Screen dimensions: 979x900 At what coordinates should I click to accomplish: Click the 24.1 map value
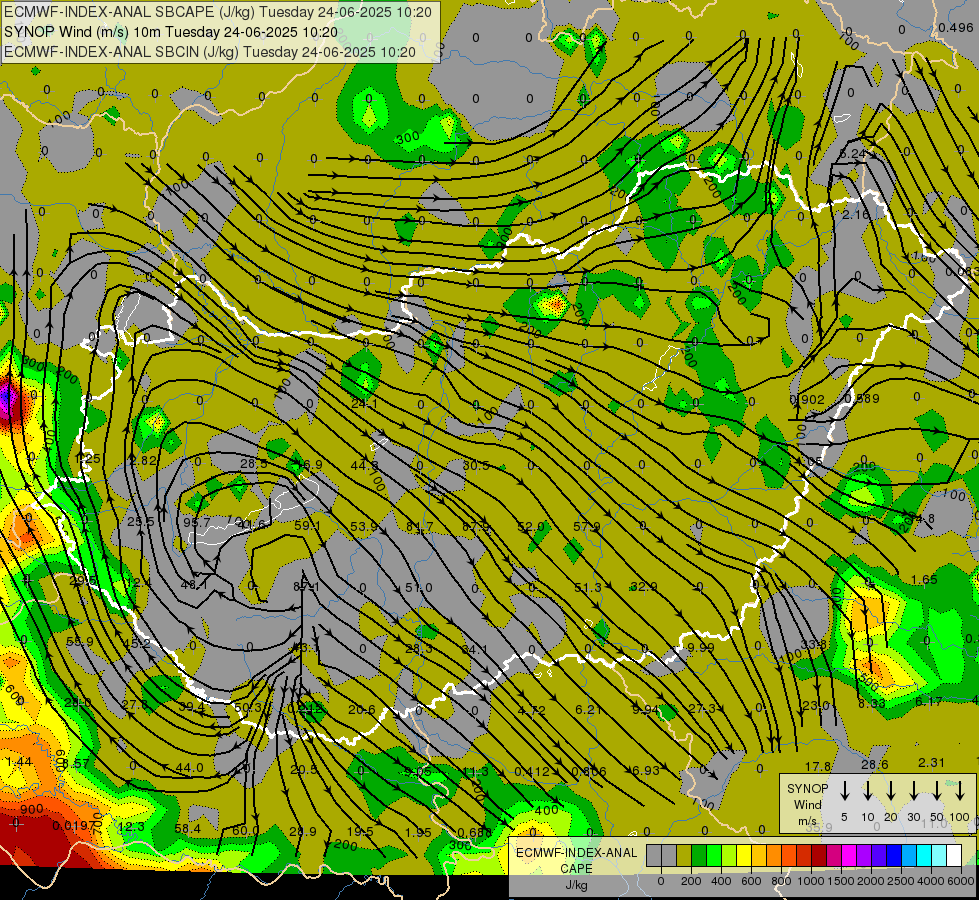(x=364, y=404)
